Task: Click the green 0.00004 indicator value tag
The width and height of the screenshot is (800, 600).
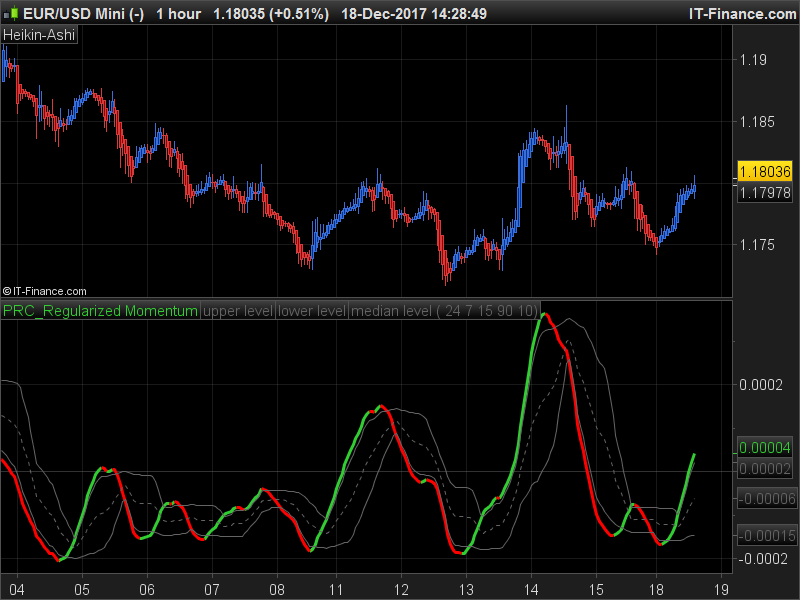Action: [x=765, y=447]
